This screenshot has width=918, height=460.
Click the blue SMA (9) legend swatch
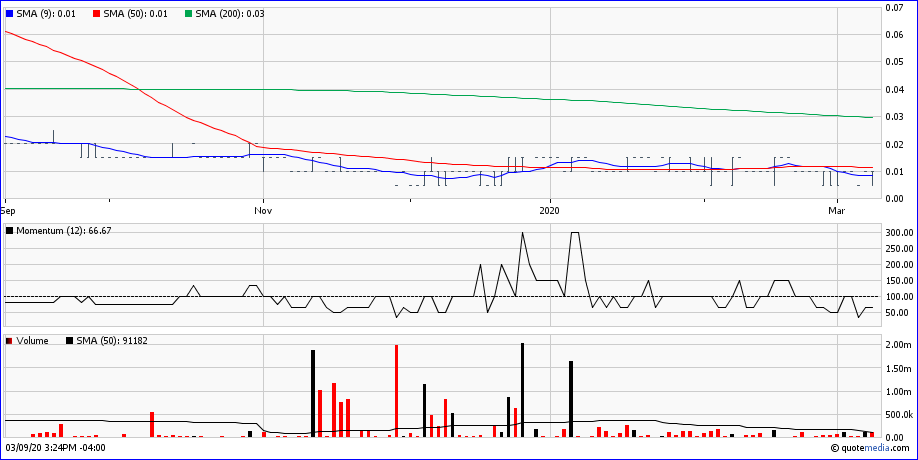pyautogui.click(x=10, y=14)
